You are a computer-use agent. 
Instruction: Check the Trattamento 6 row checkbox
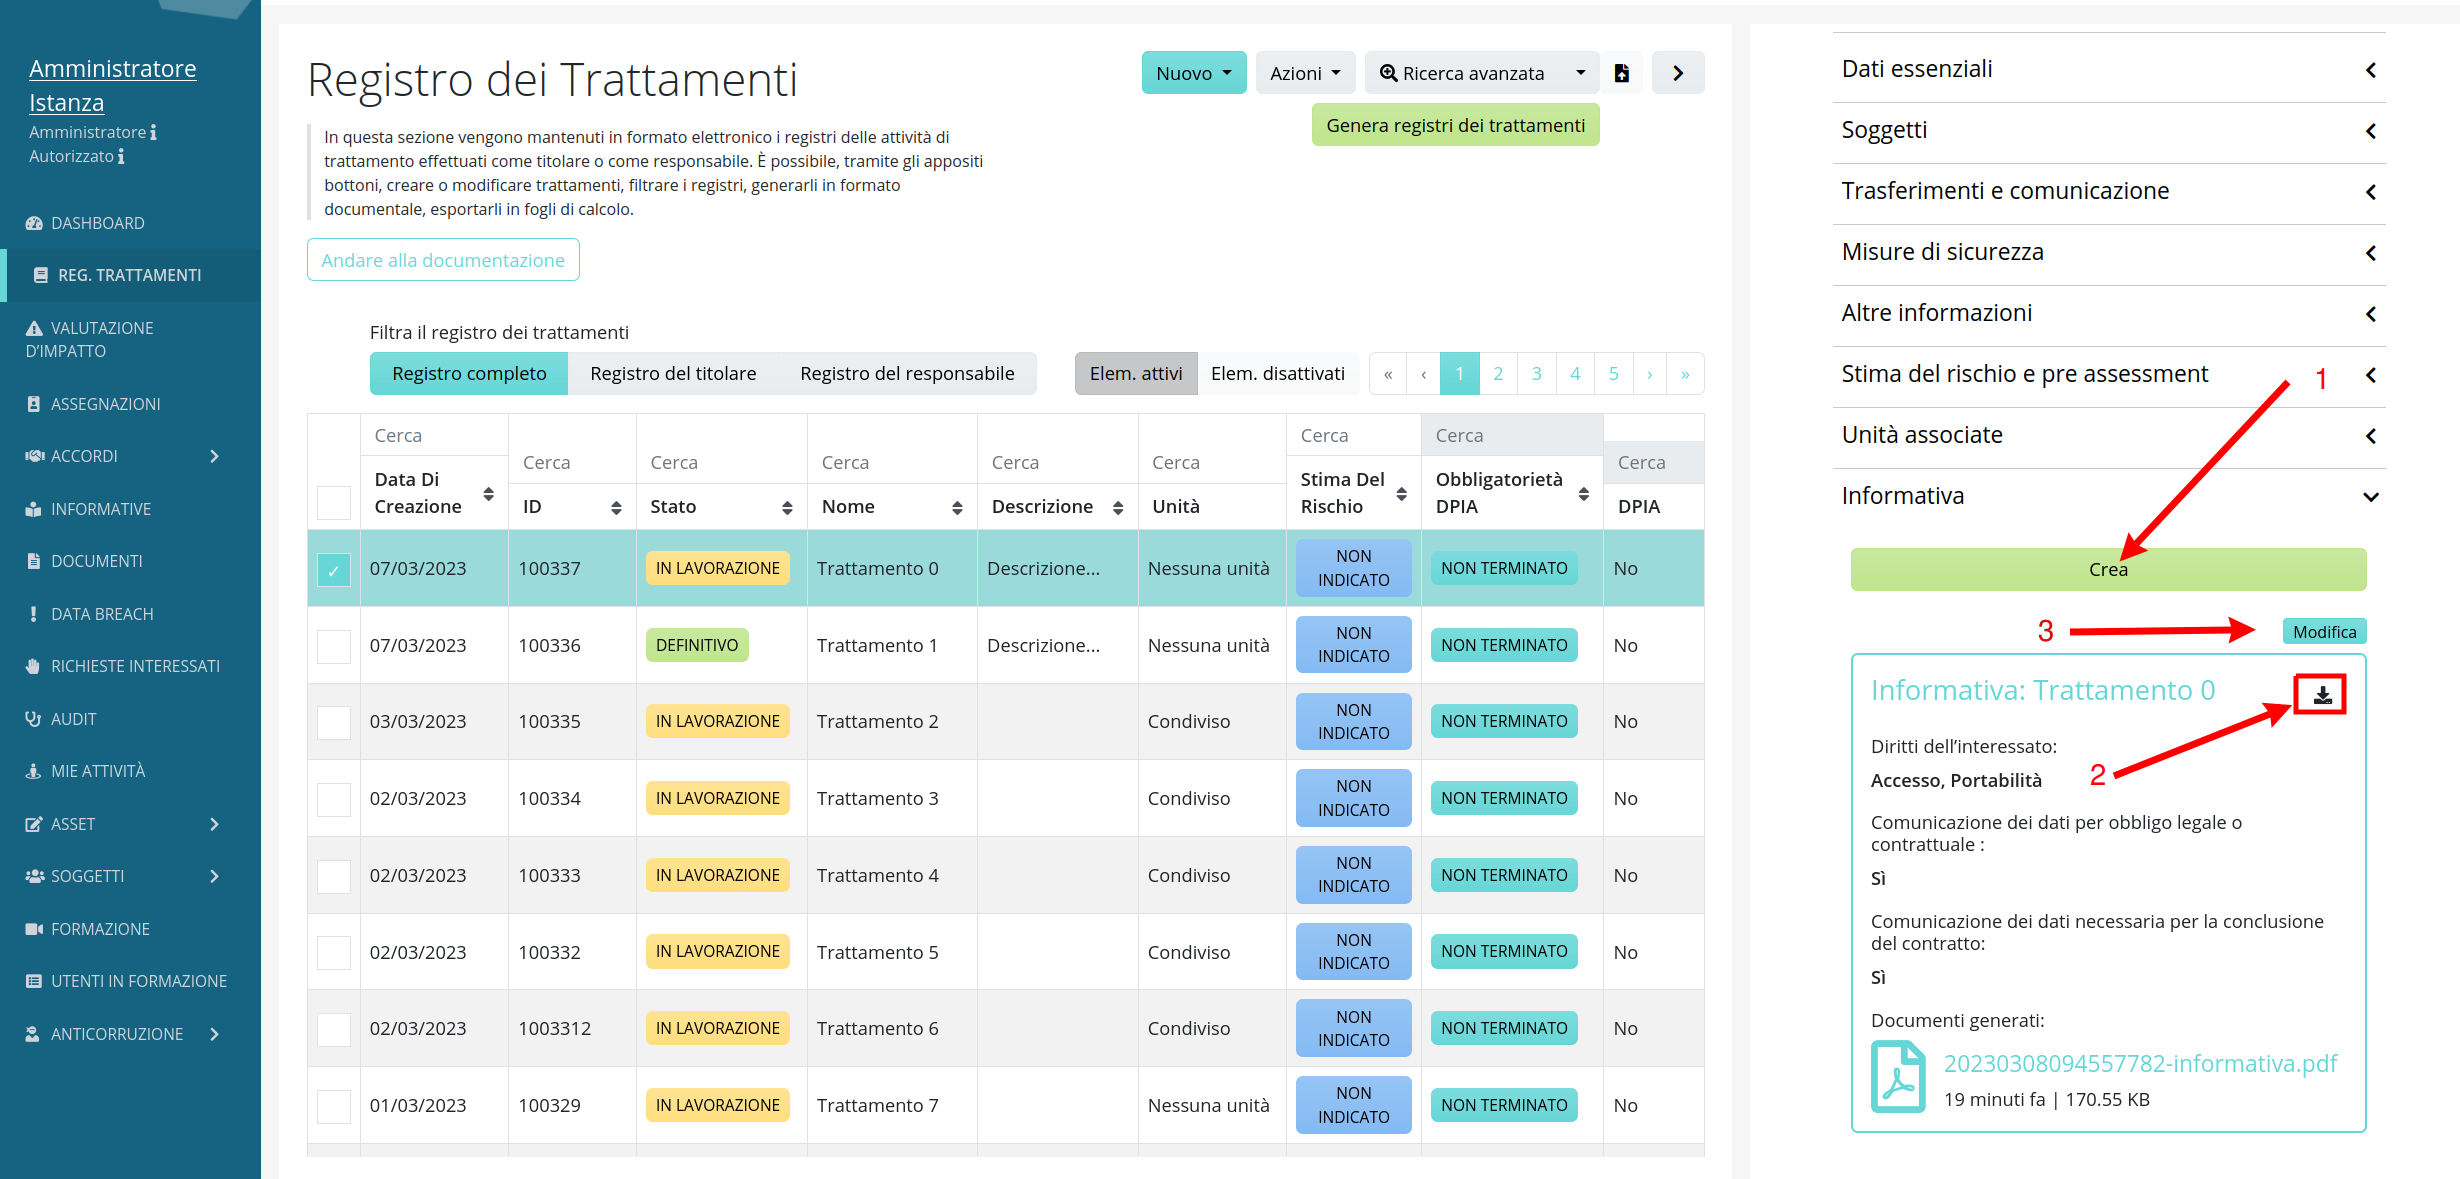(x=334, y=1029)
